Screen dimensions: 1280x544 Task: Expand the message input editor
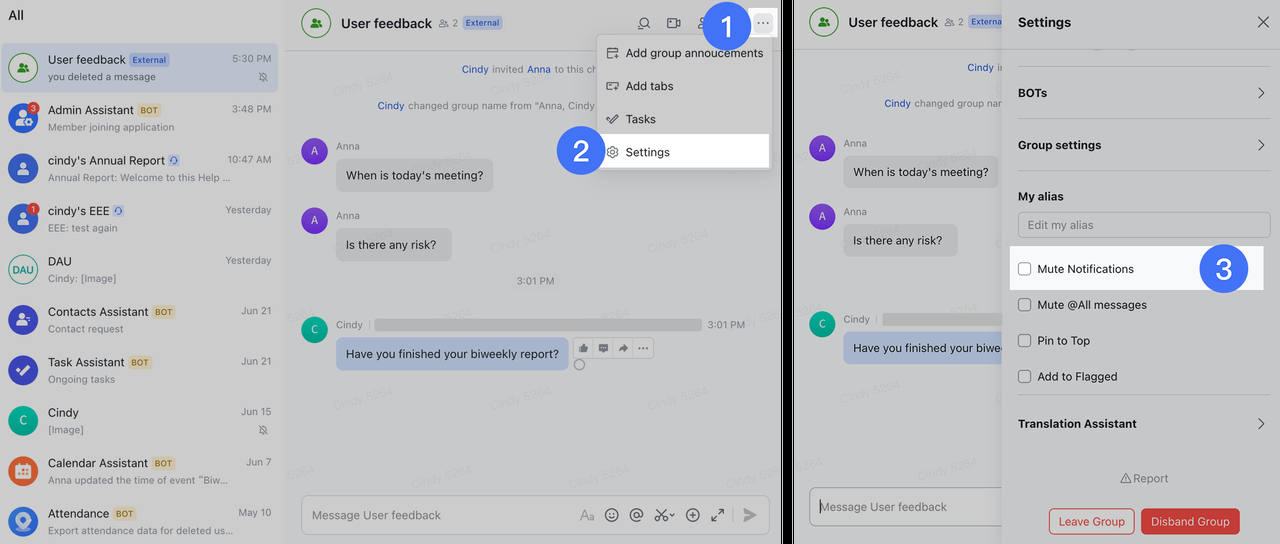pyautogui.click(x=718, y=515)
